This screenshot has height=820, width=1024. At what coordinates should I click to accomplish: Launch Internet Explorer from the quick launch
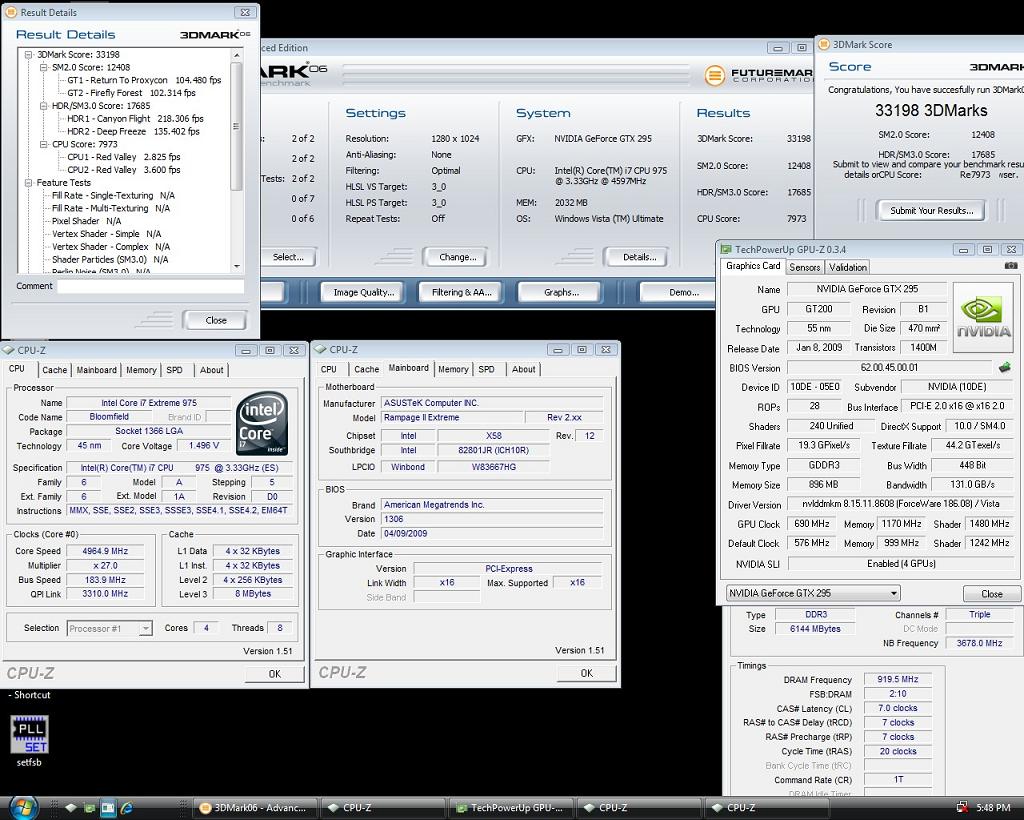point(126,808)
